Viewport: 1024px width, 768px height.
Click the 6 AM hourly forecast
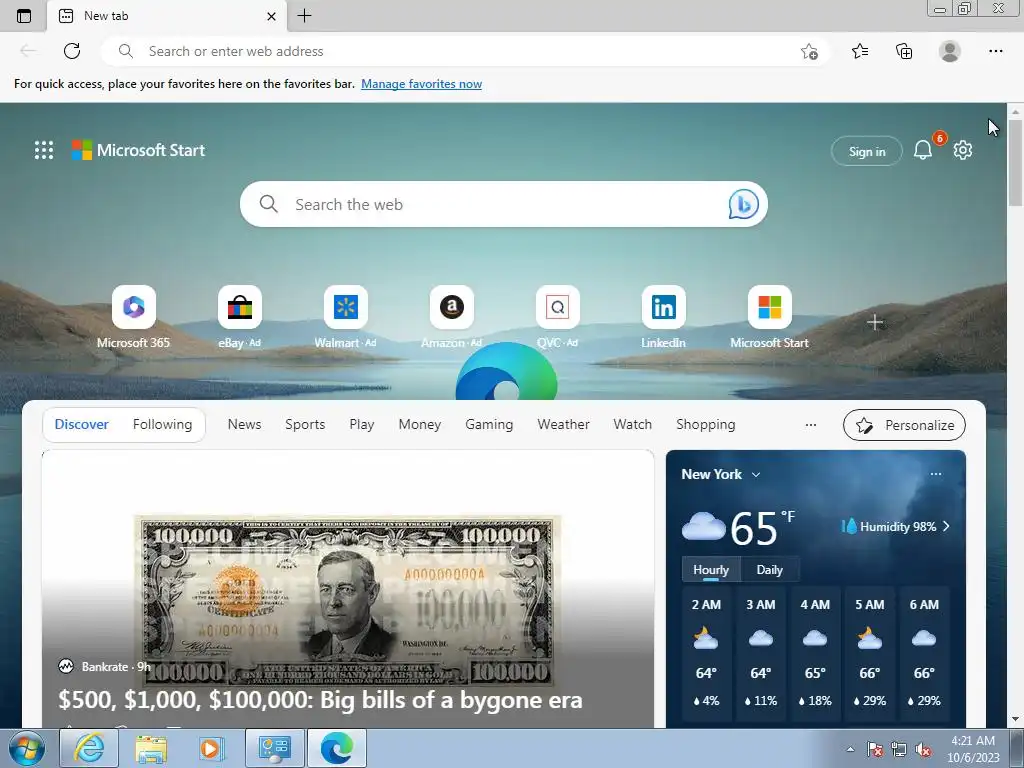point(924,653)
